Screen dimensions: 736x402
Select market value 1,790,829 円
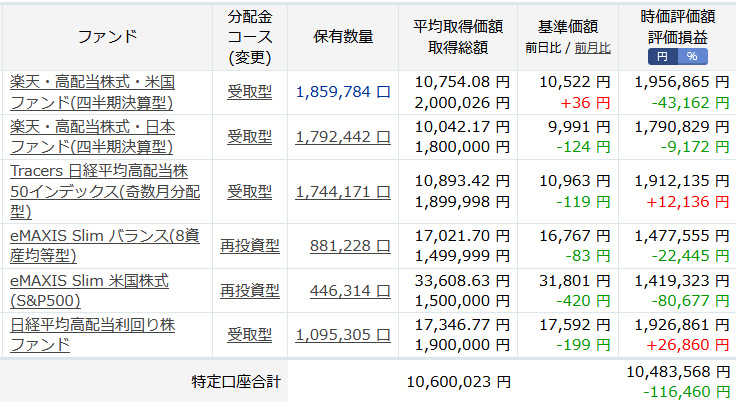coord(682,127)
